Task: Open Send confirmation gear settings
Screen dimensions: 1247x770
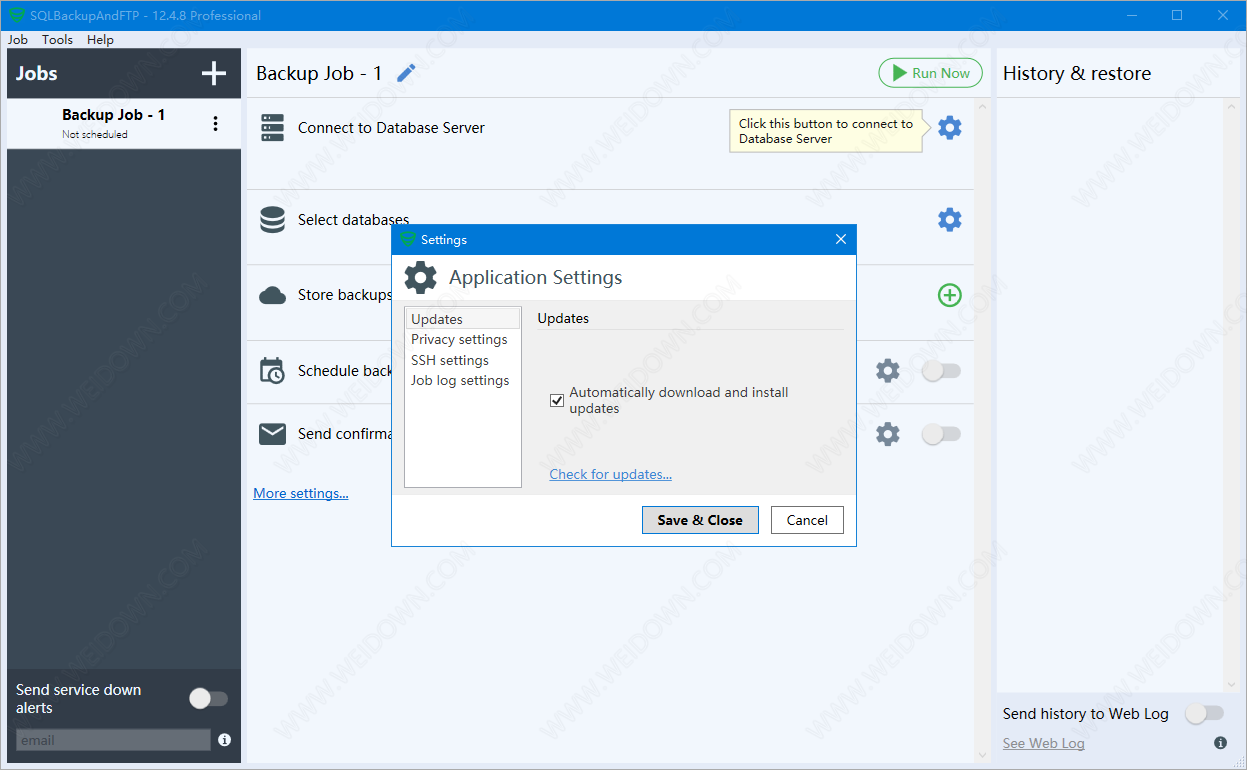Action: pos(888,434)
